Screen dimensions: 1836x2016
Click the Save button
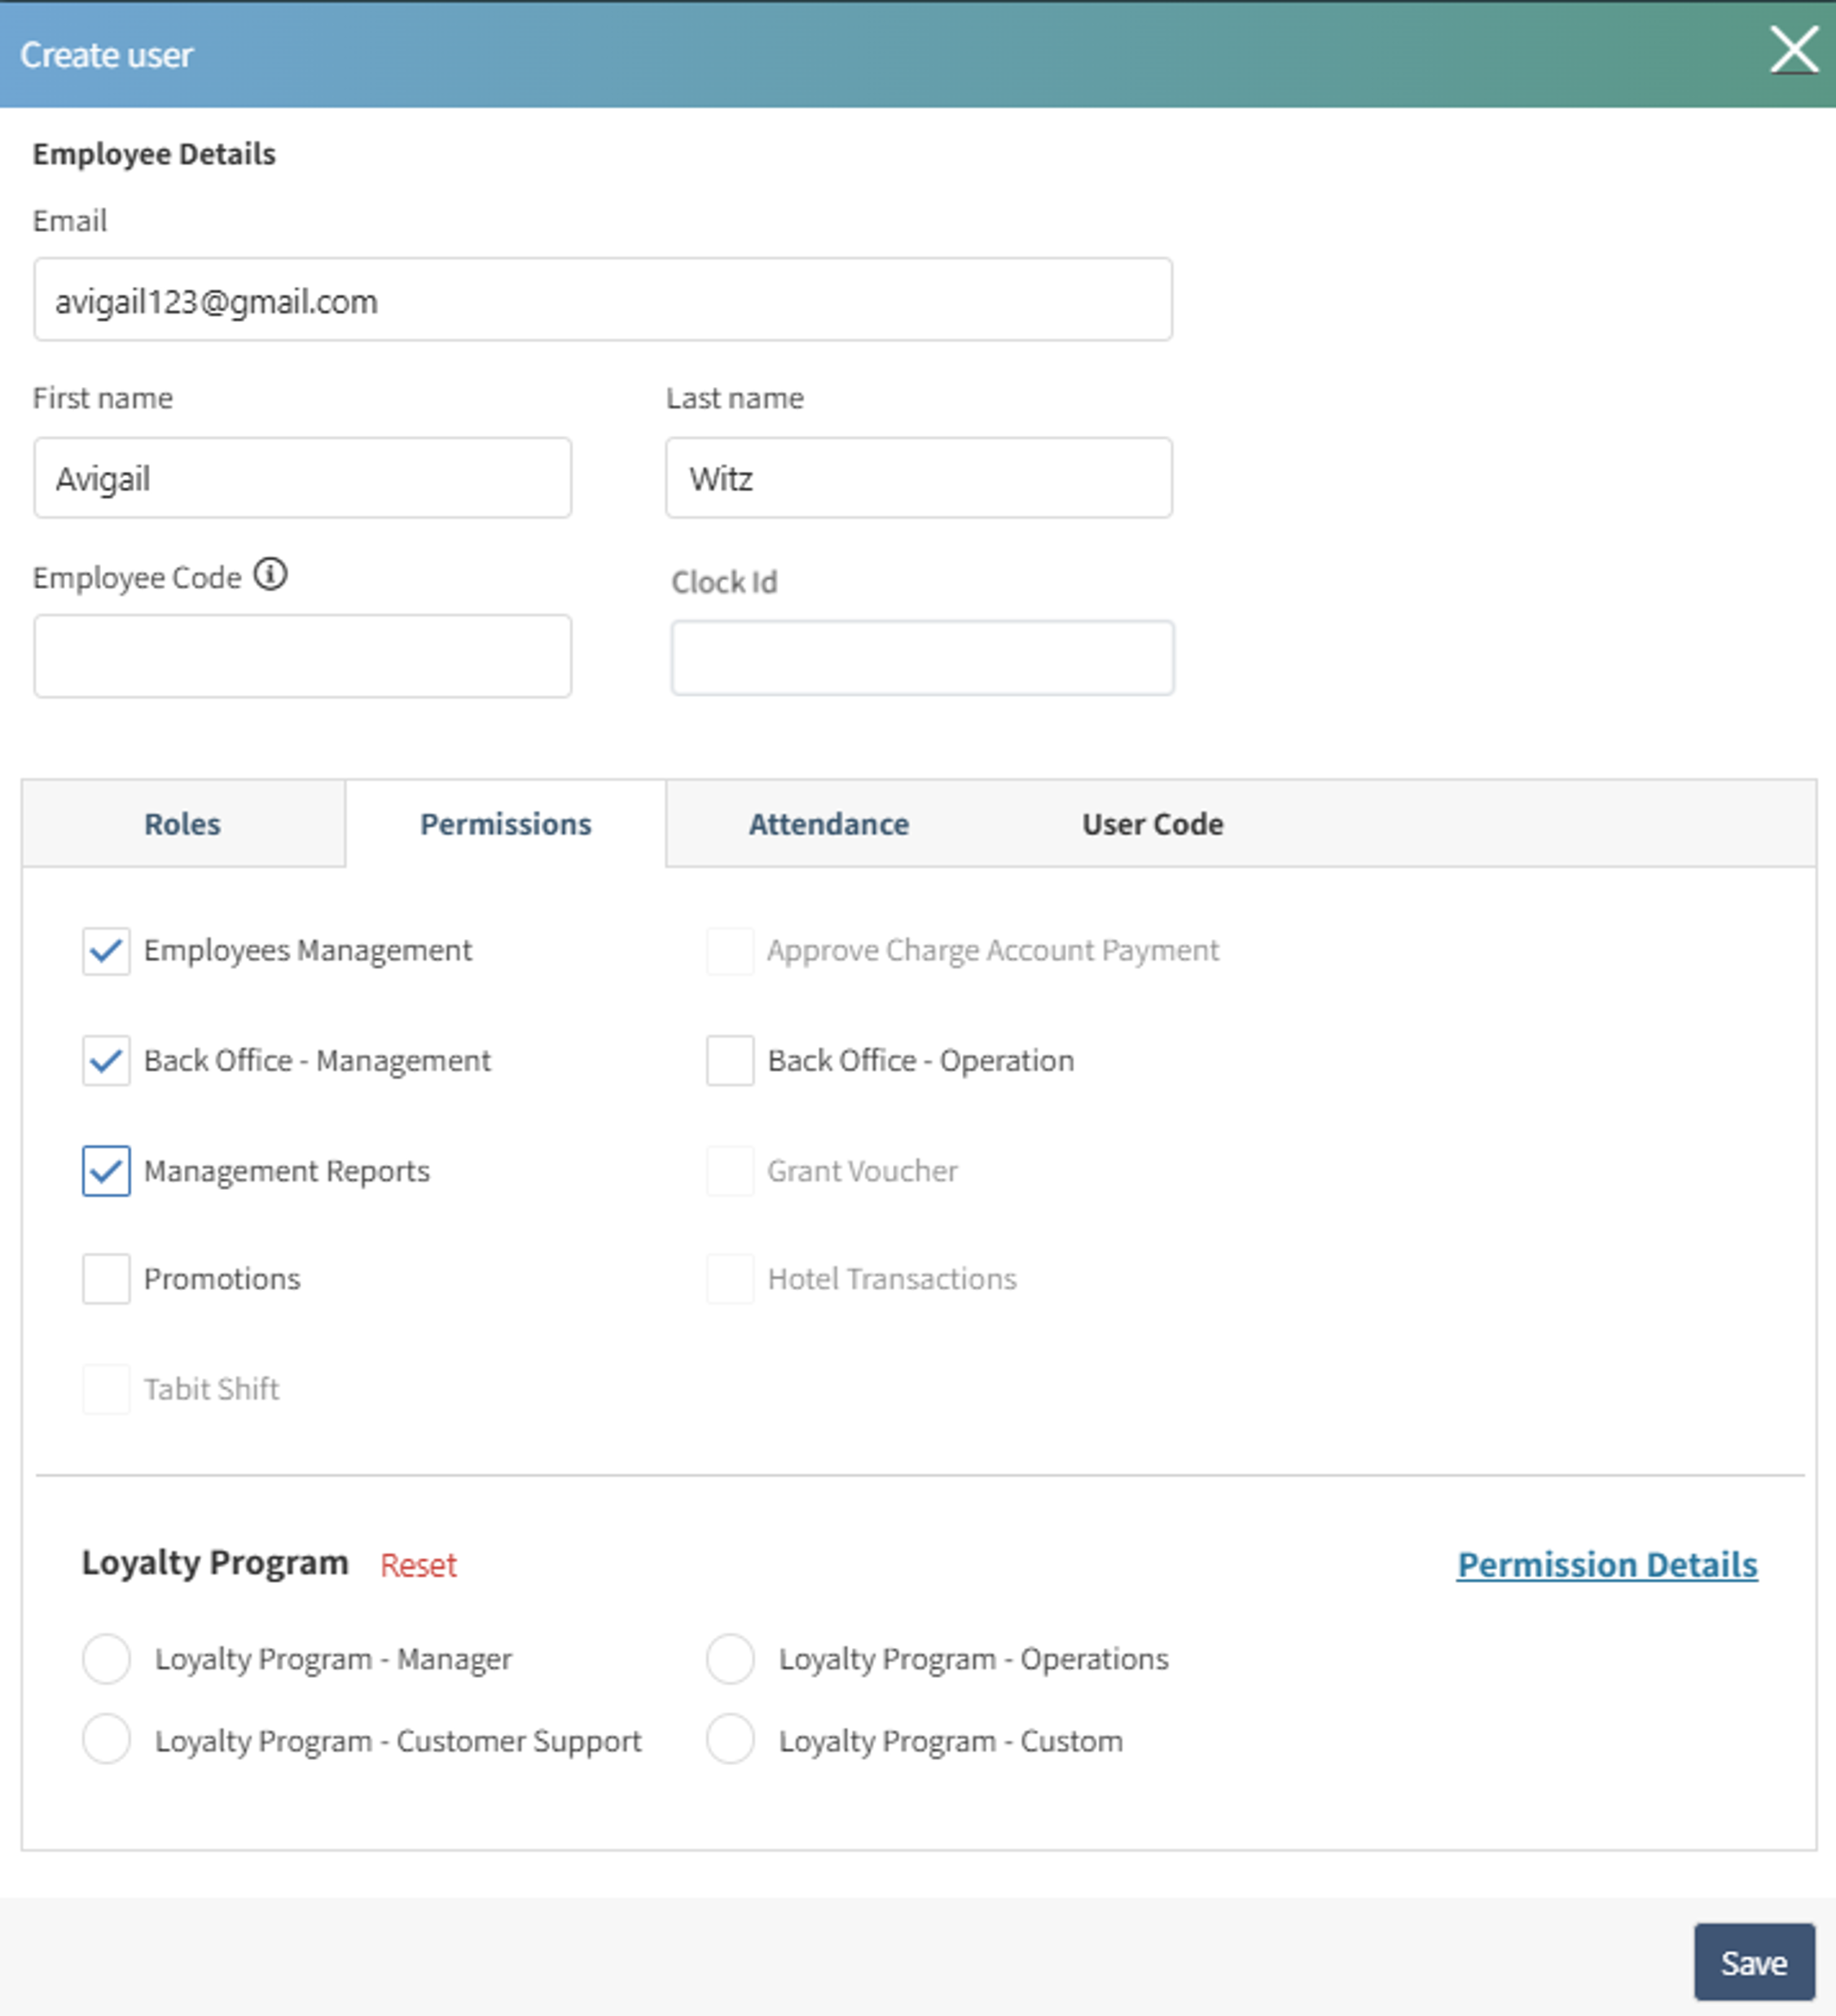pyautogui.click(x=1754, y=1962)
